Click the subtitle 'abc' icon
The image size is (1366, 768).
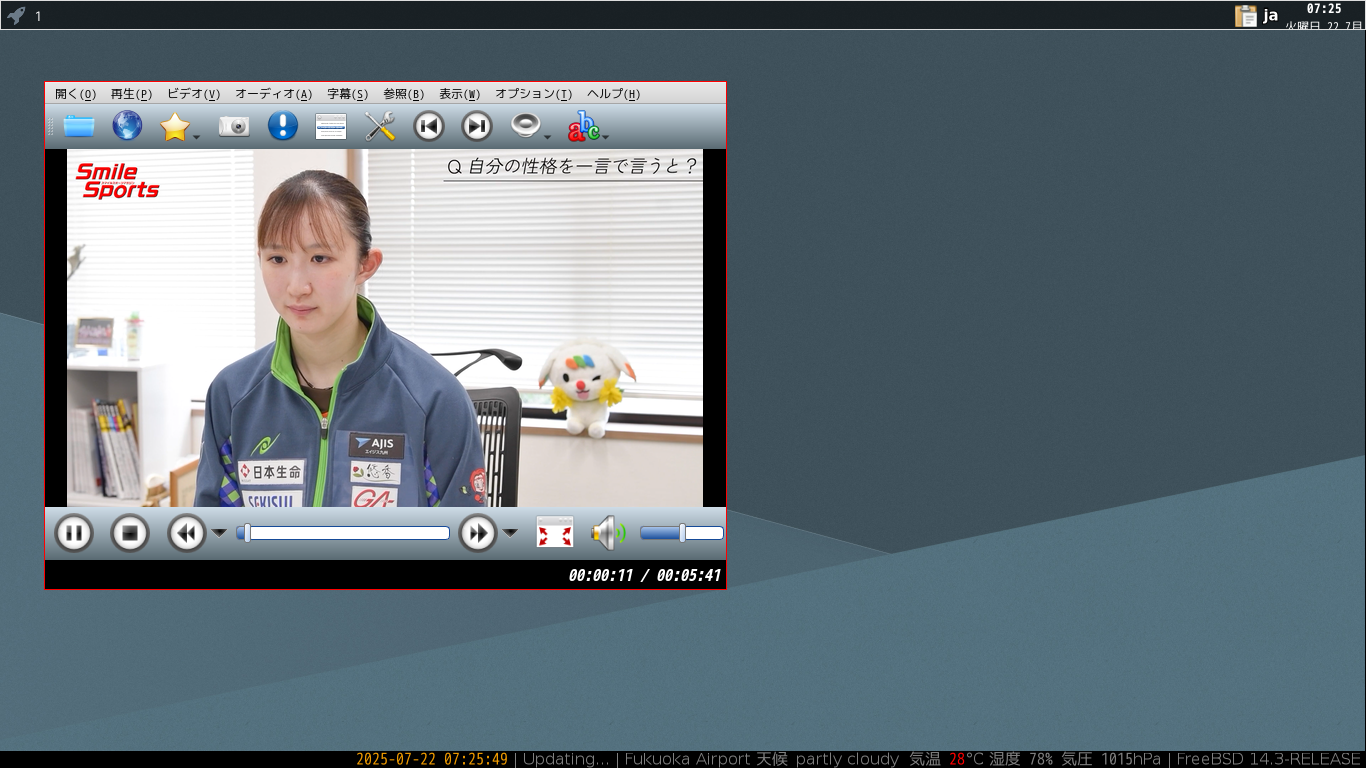coord(583,126)
